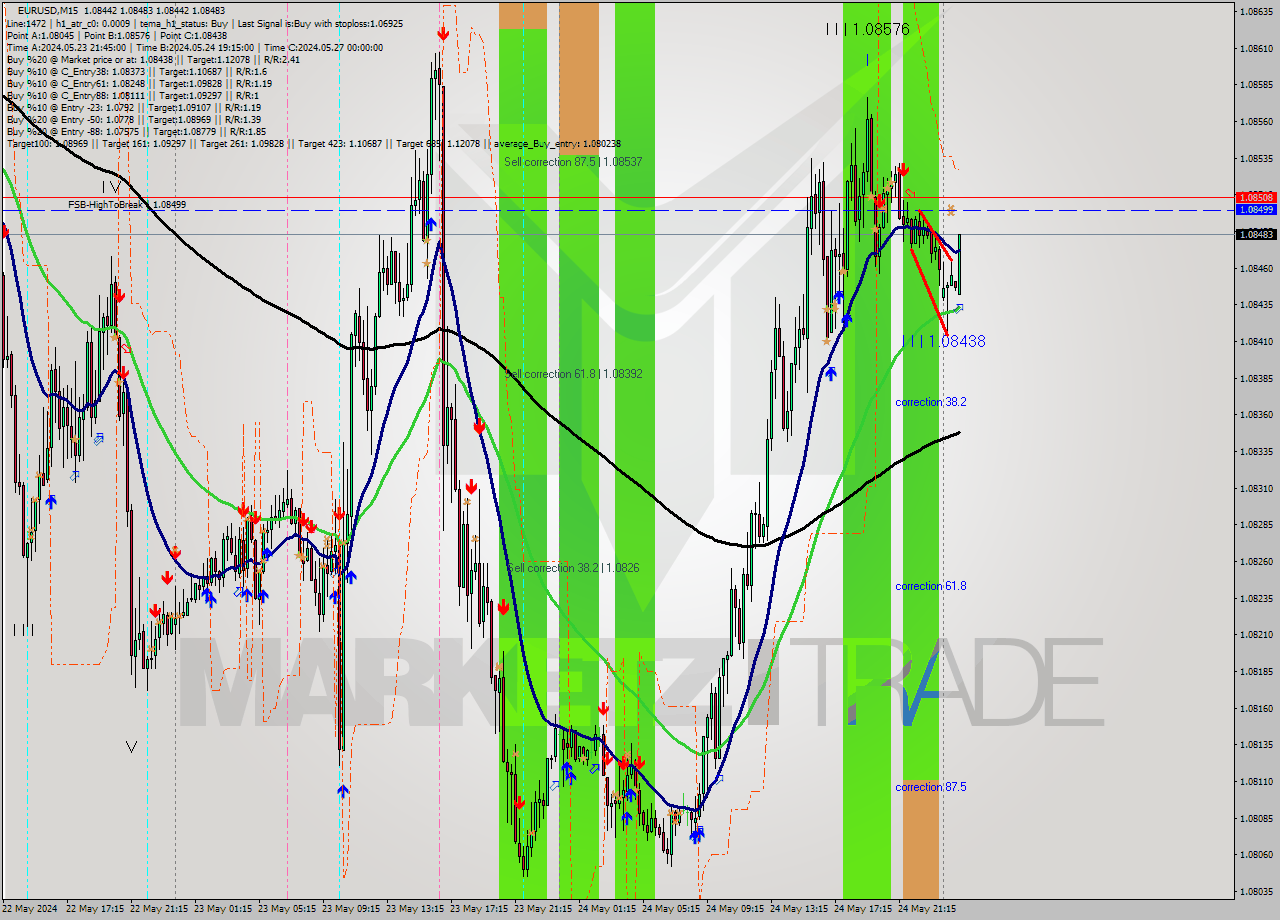Click the 1.08035 price scale value

pyautogui.click(x=1256, y=891)
